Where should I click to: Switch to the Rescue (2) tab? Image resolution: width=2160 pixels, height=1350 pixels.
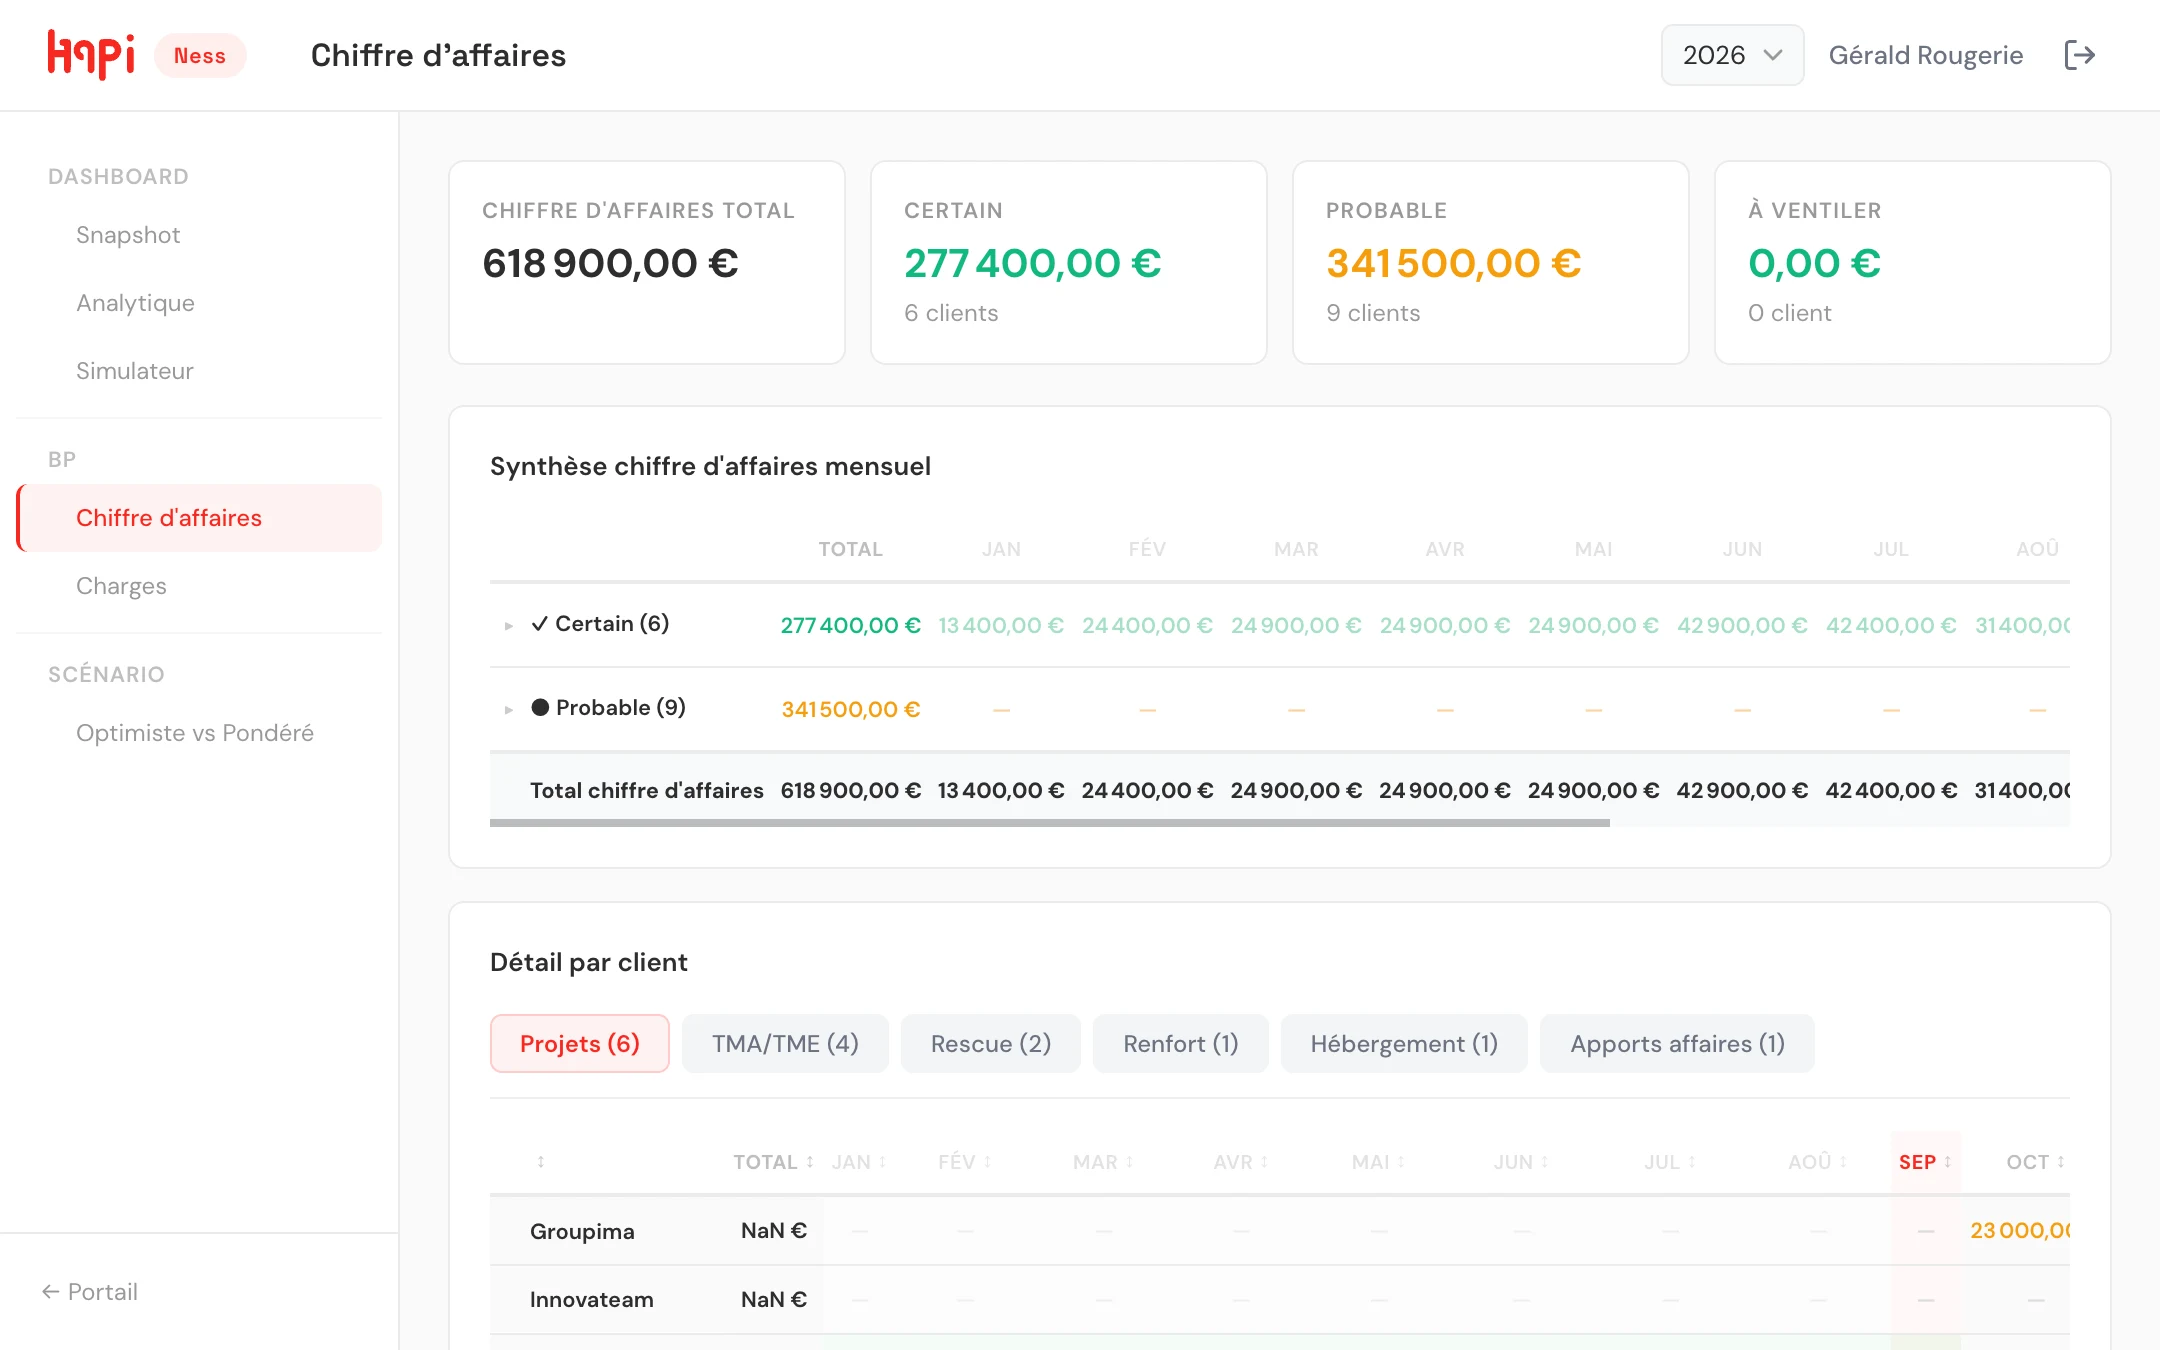point(991,1044)
